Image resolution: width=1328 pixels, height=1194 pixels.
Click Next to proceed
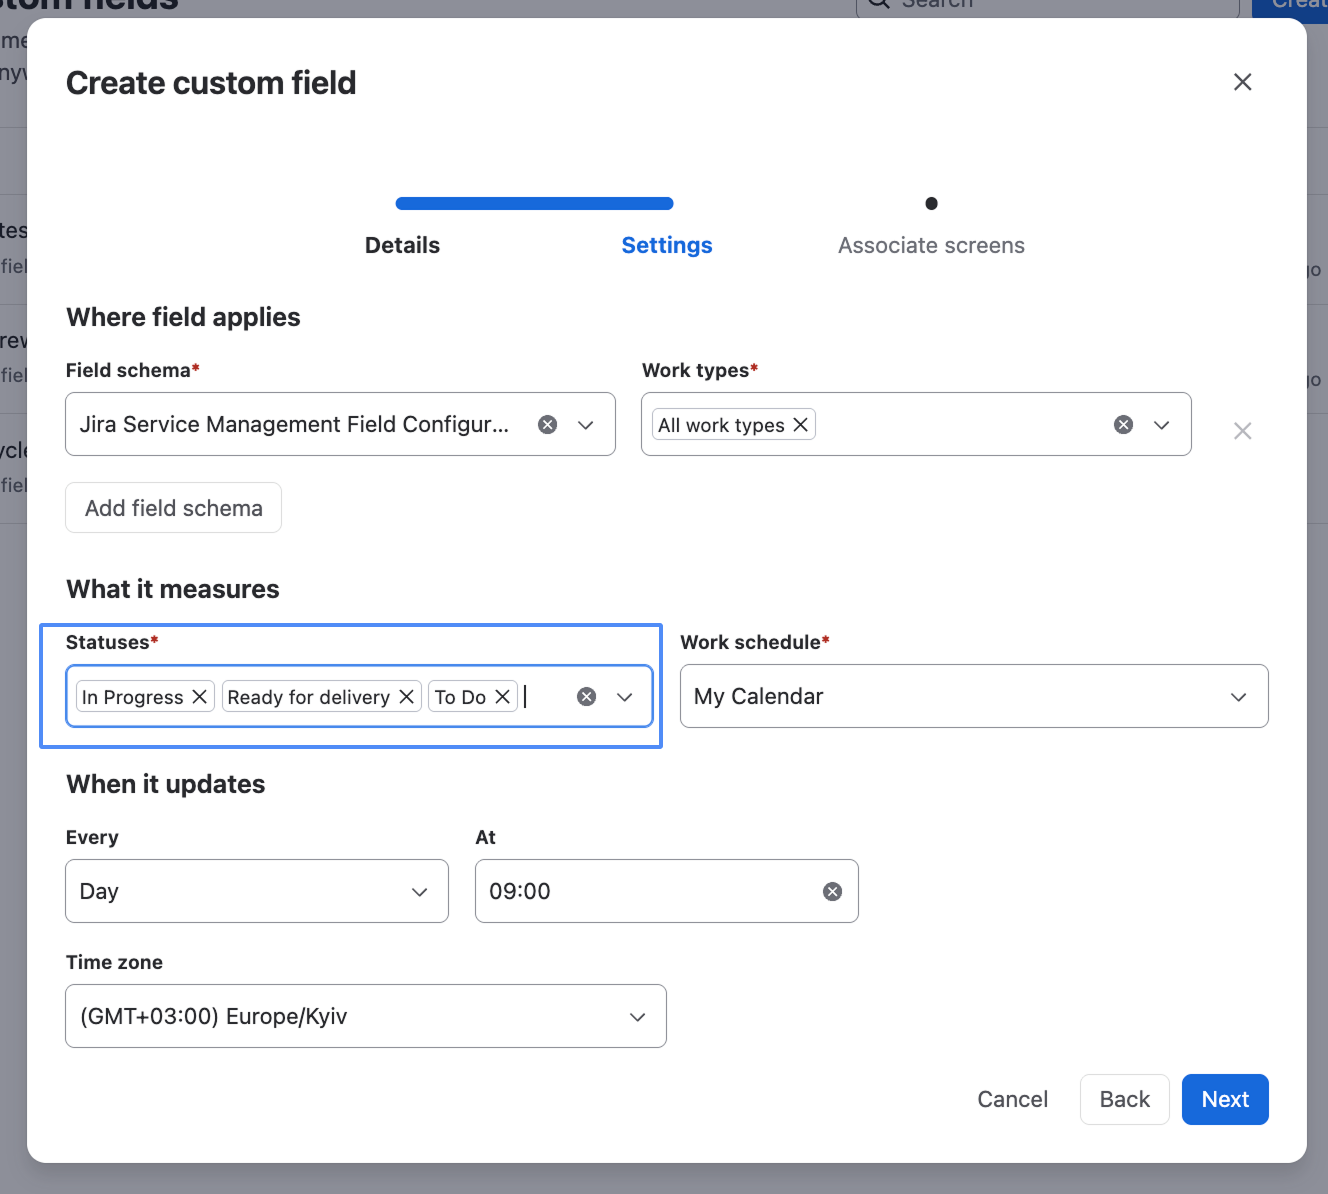(x=1225, y=1100)
